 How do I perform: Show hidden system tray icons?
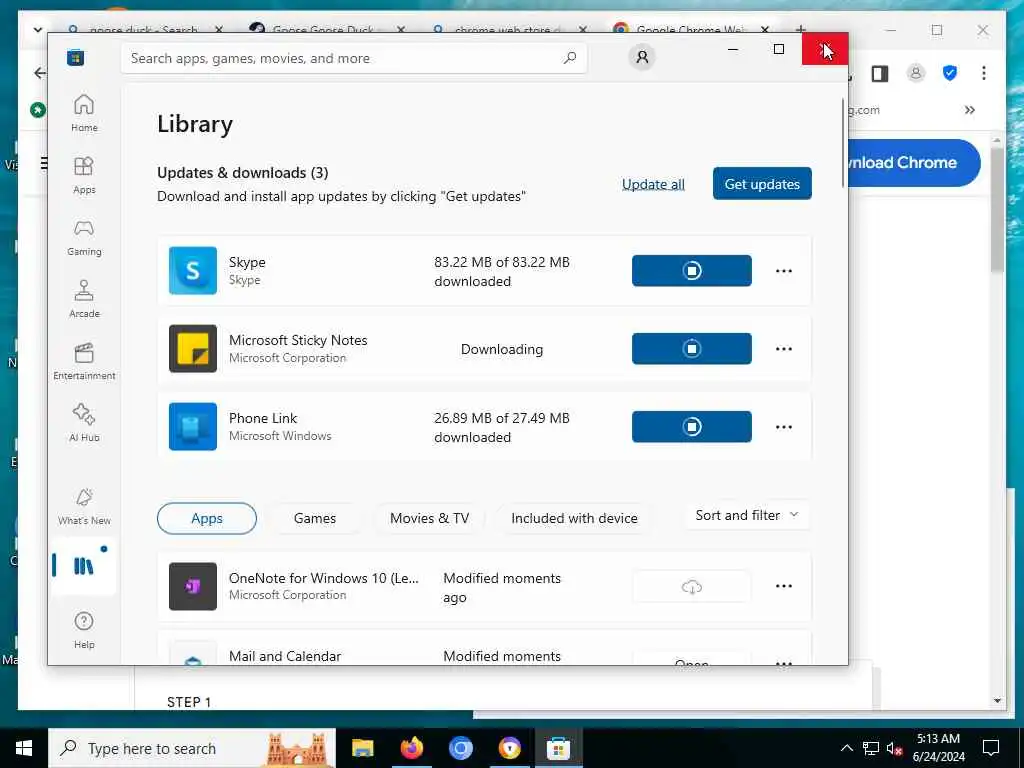click(x=846, y=748)
